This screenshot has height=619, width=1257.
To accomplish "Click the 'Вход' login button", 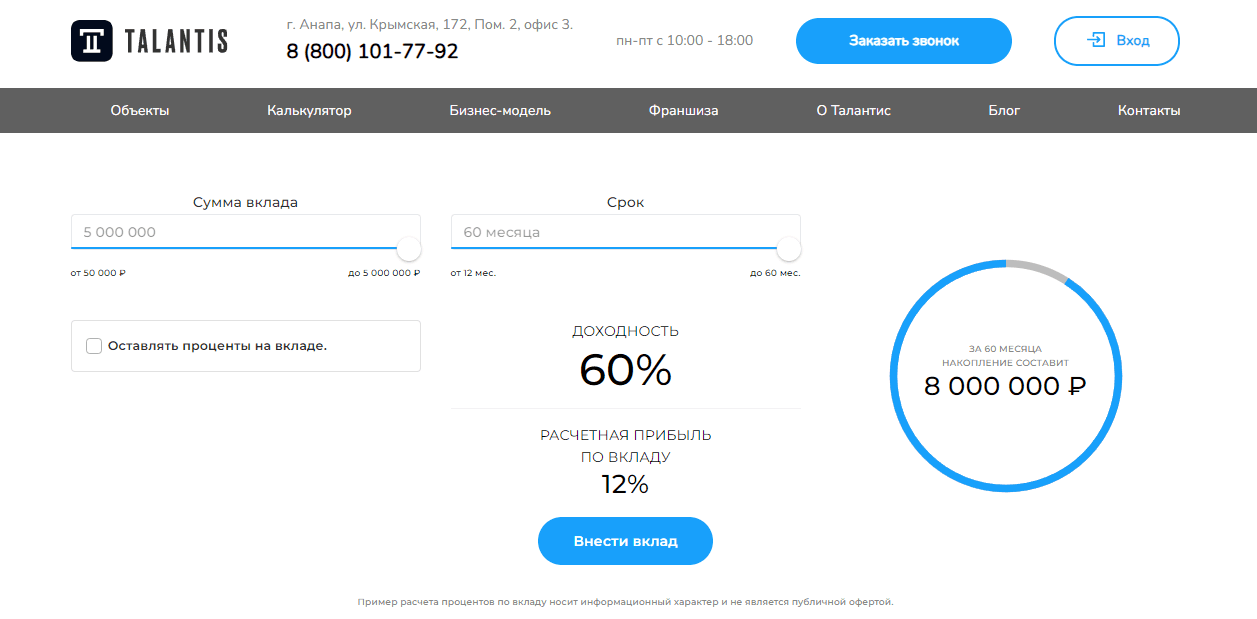I will click(x=1116, y=41).
